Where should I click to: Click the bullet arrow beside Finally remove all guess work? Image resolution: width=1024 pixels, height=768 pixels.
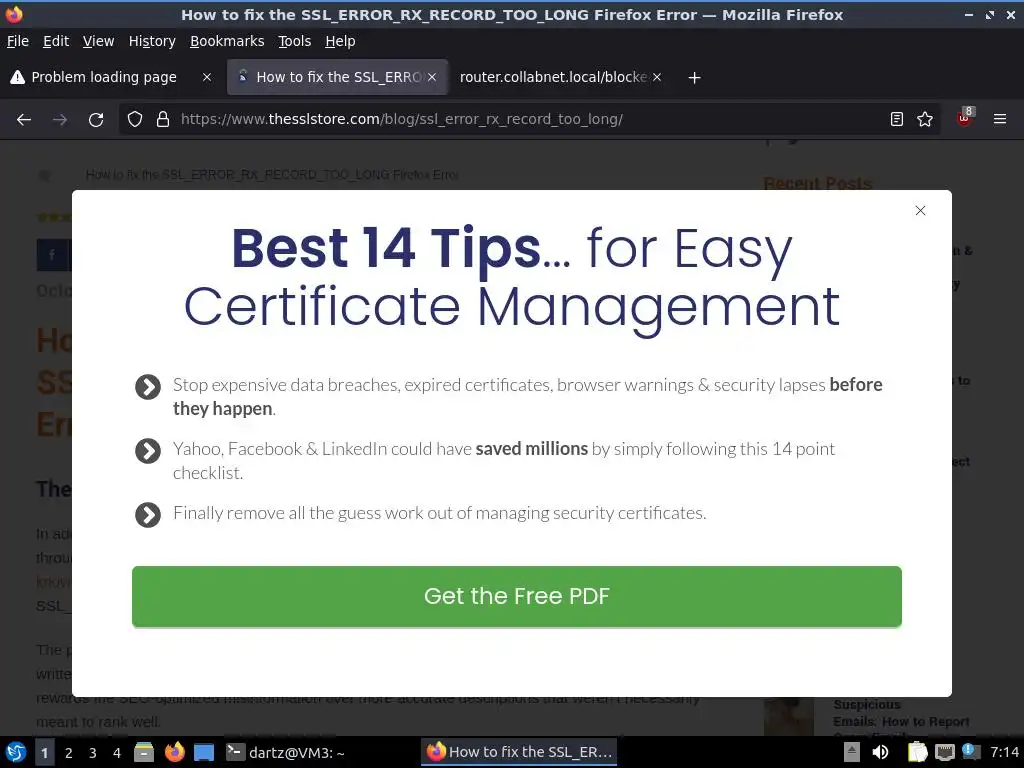pos(148,515)
